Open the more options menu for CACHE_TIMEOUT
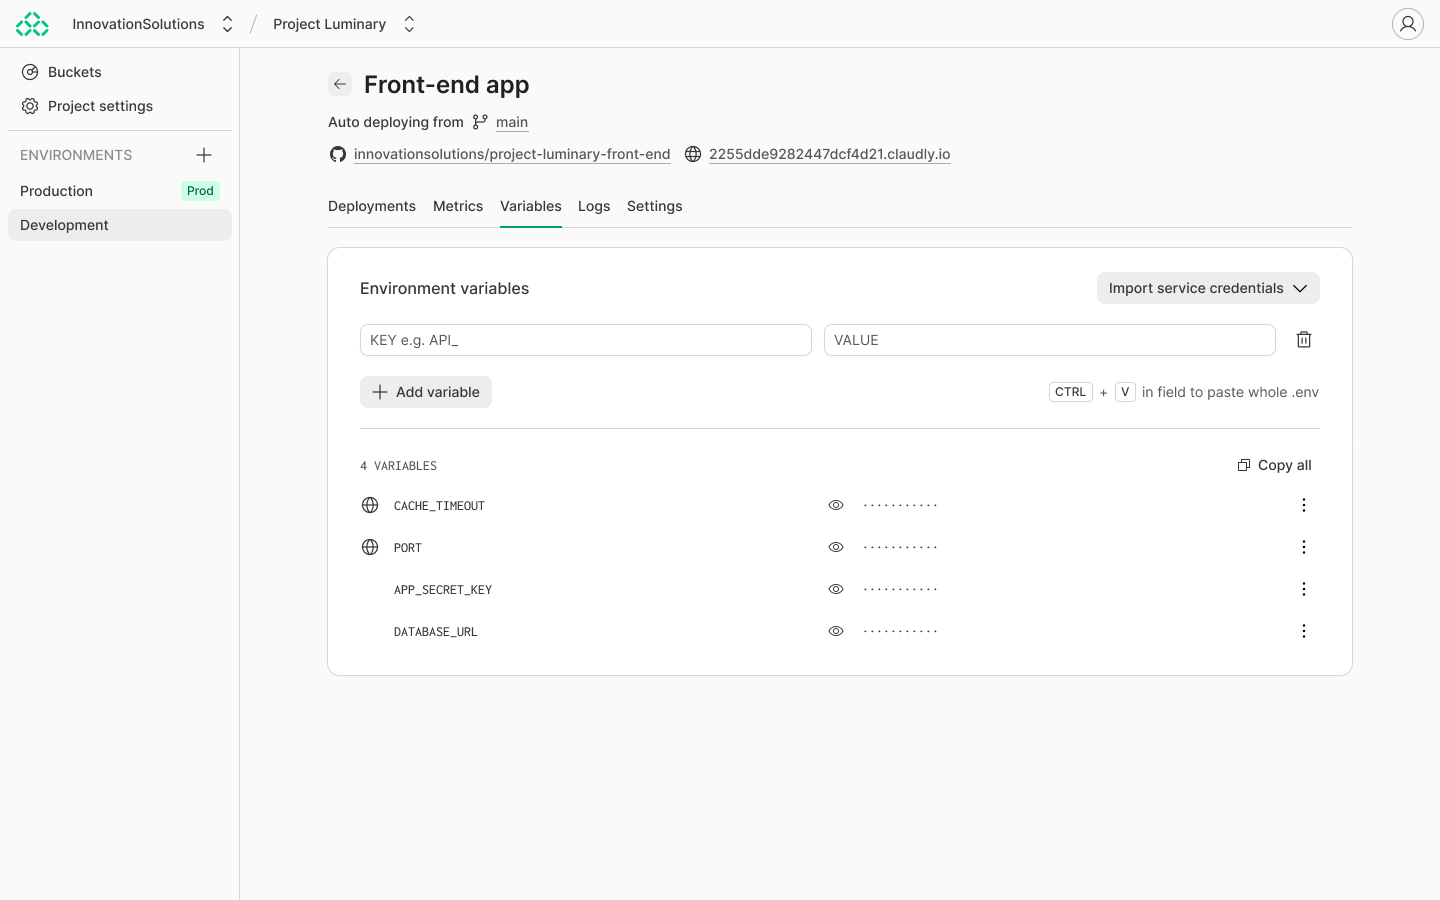 (1304, 505)
